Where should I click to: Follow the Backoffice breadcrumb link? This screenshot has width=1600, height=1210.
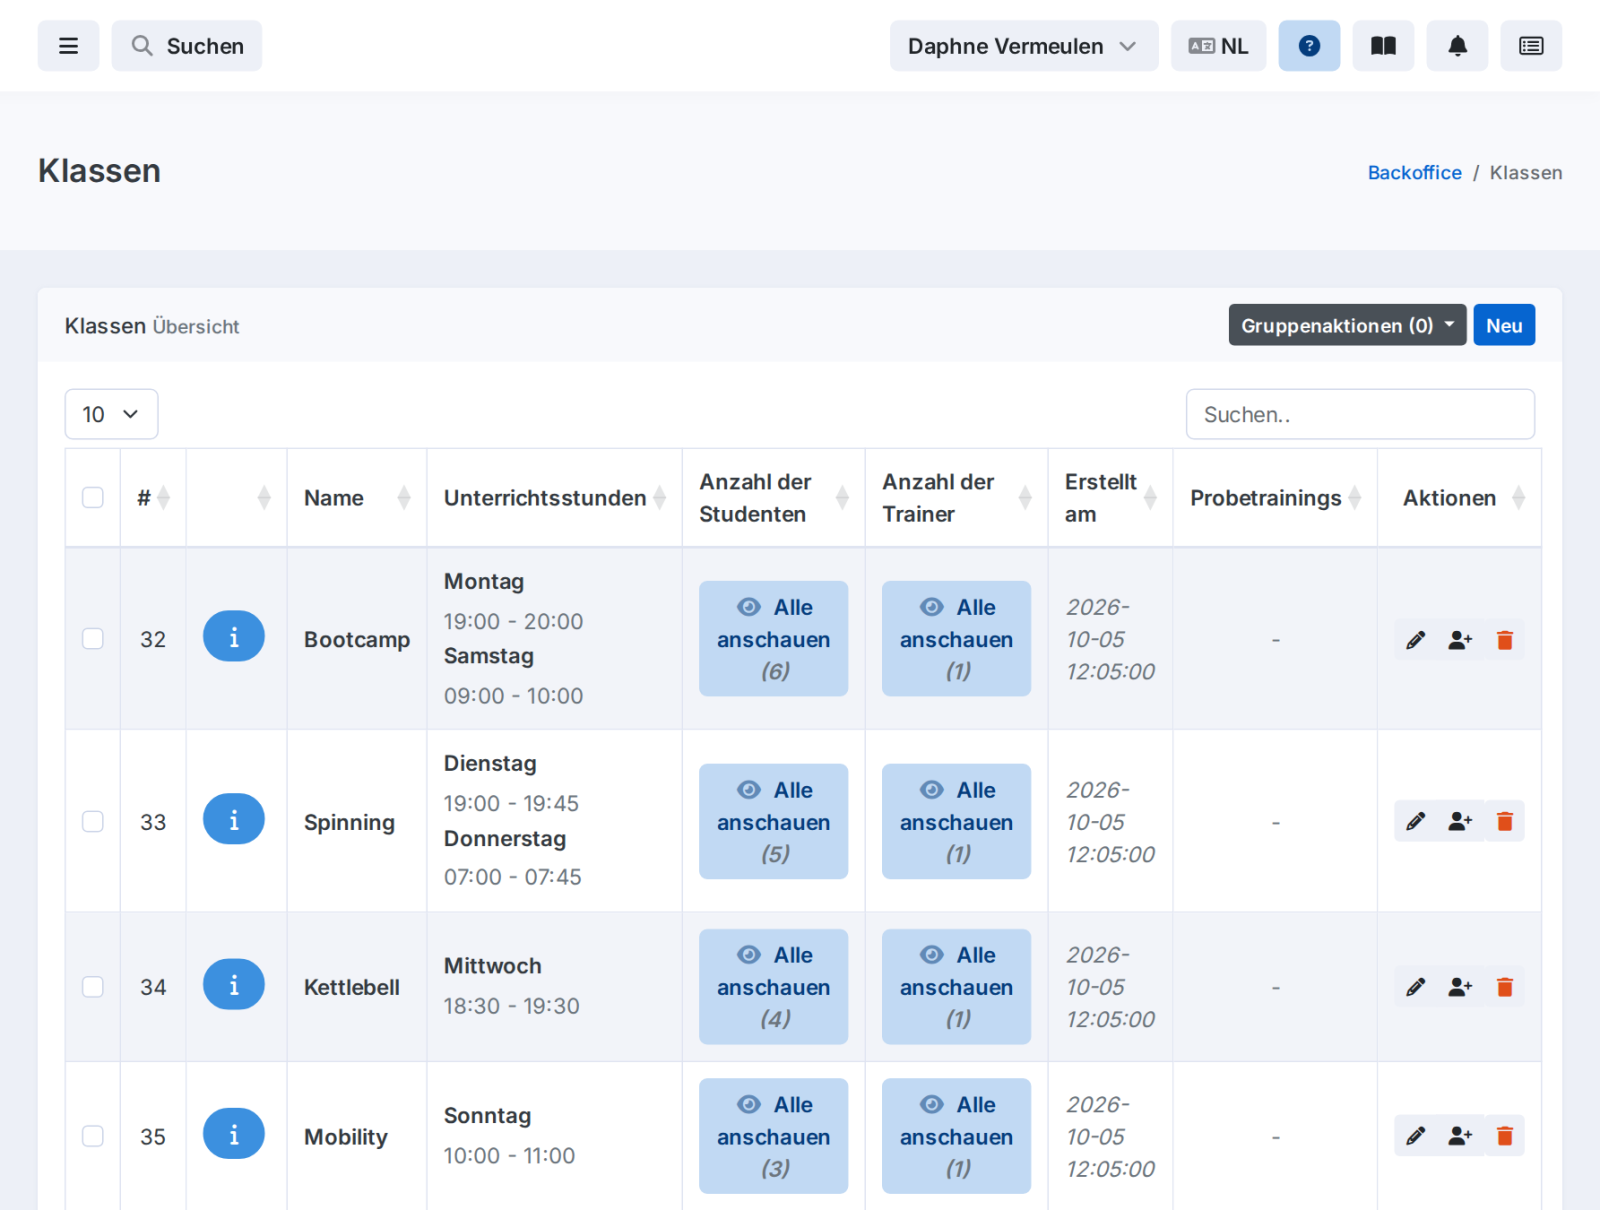pos(1414,172)
